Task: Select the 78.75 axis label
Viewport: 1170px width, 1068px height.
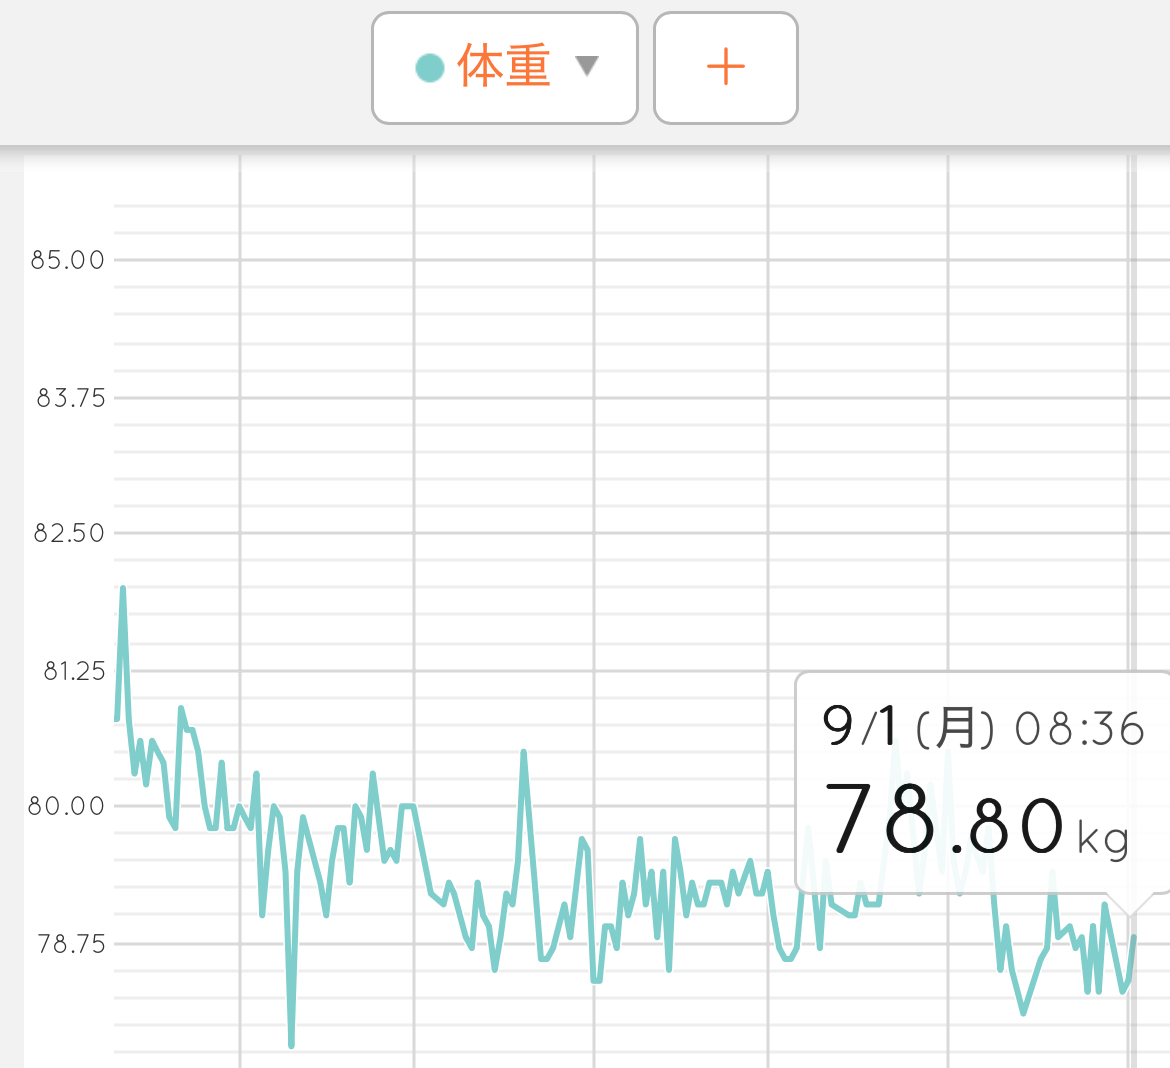Action: pos(71,944)
